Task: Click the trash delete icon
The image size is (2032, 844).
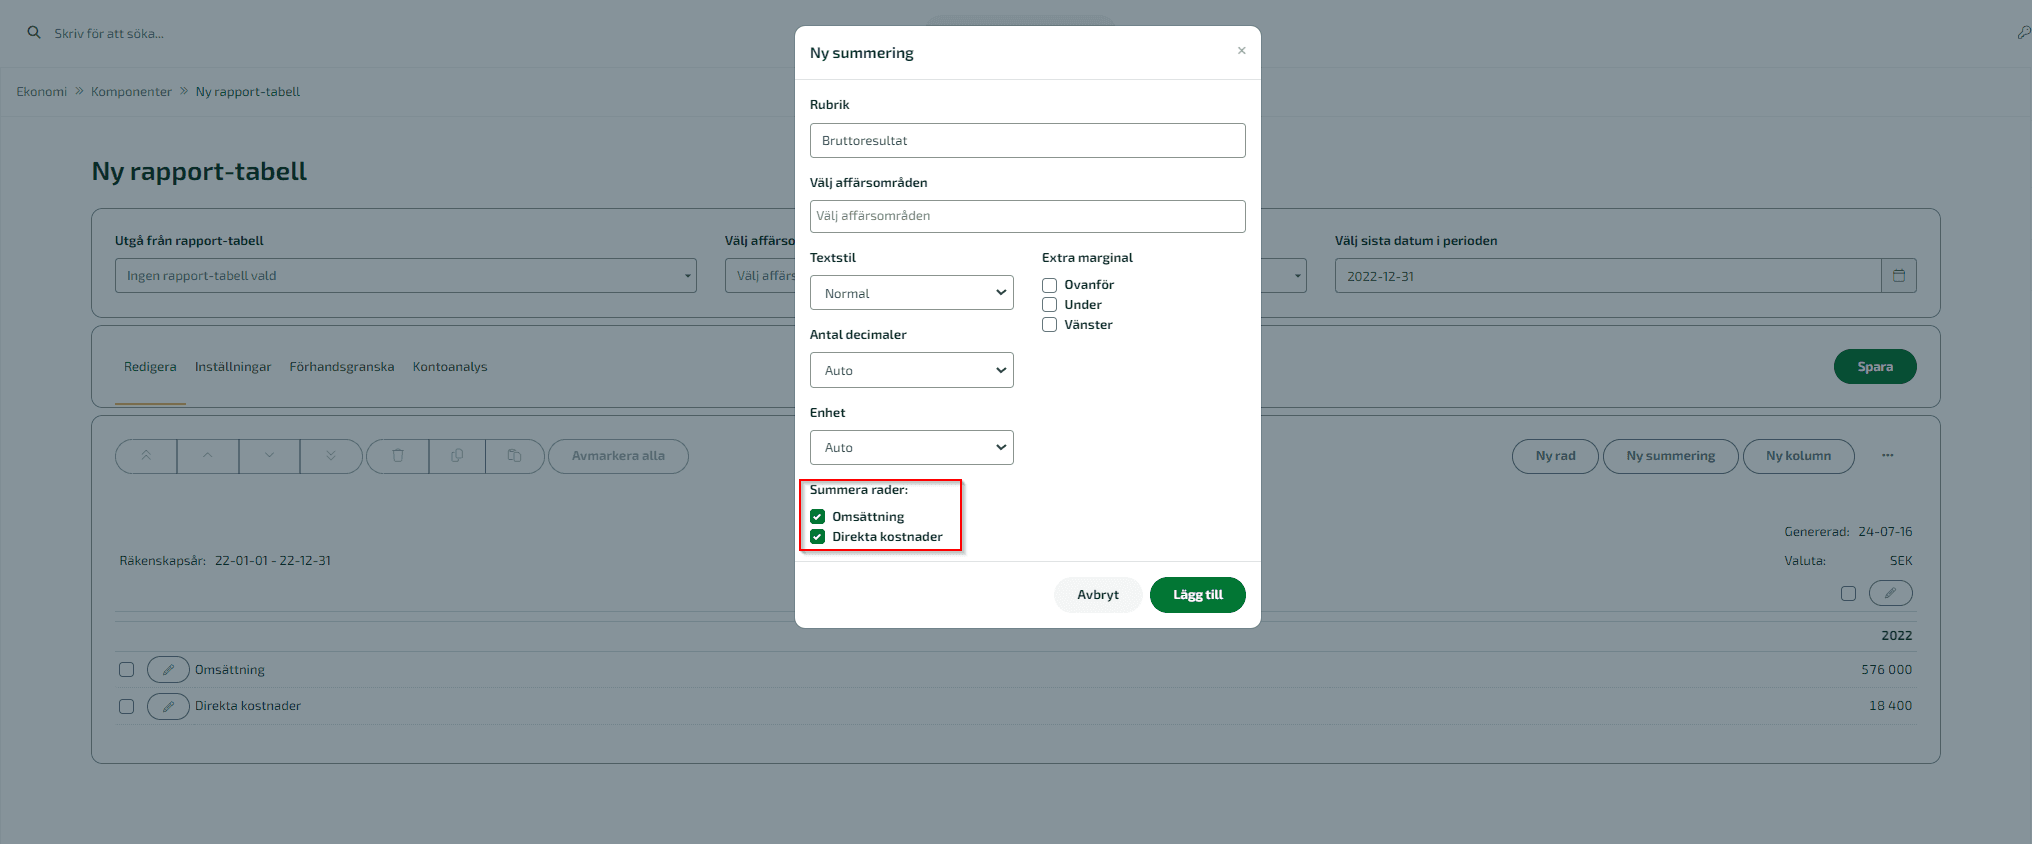Action: click(398, 456)
